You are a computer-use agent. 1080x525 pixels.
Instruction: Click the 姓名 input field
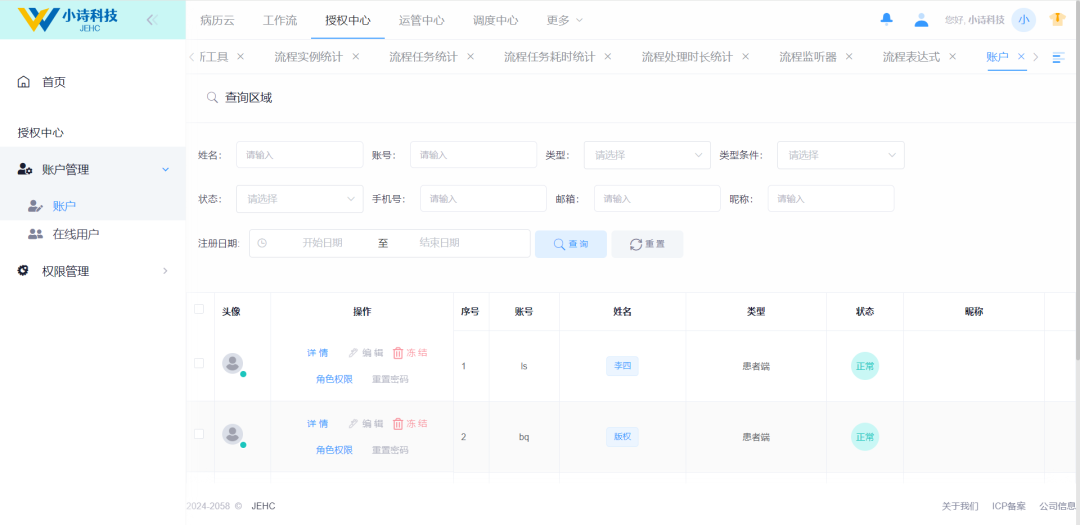click(300, 155)
